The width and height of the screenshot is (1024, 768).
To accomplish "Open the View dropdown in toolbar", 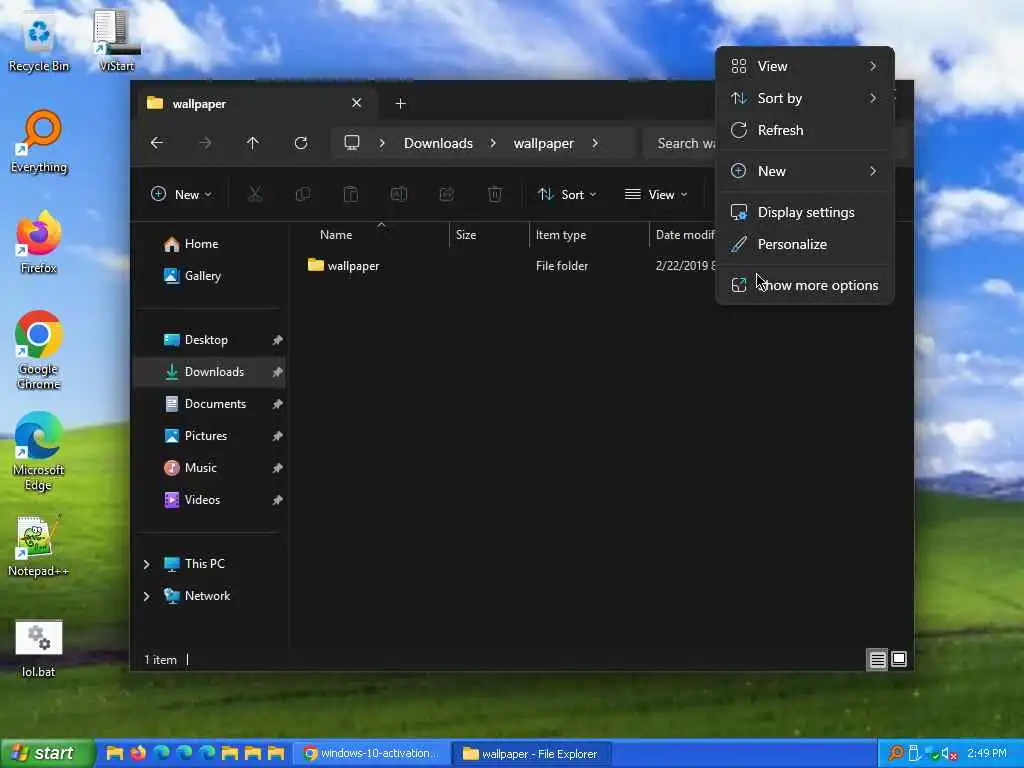I will click(x=656, y=194).
